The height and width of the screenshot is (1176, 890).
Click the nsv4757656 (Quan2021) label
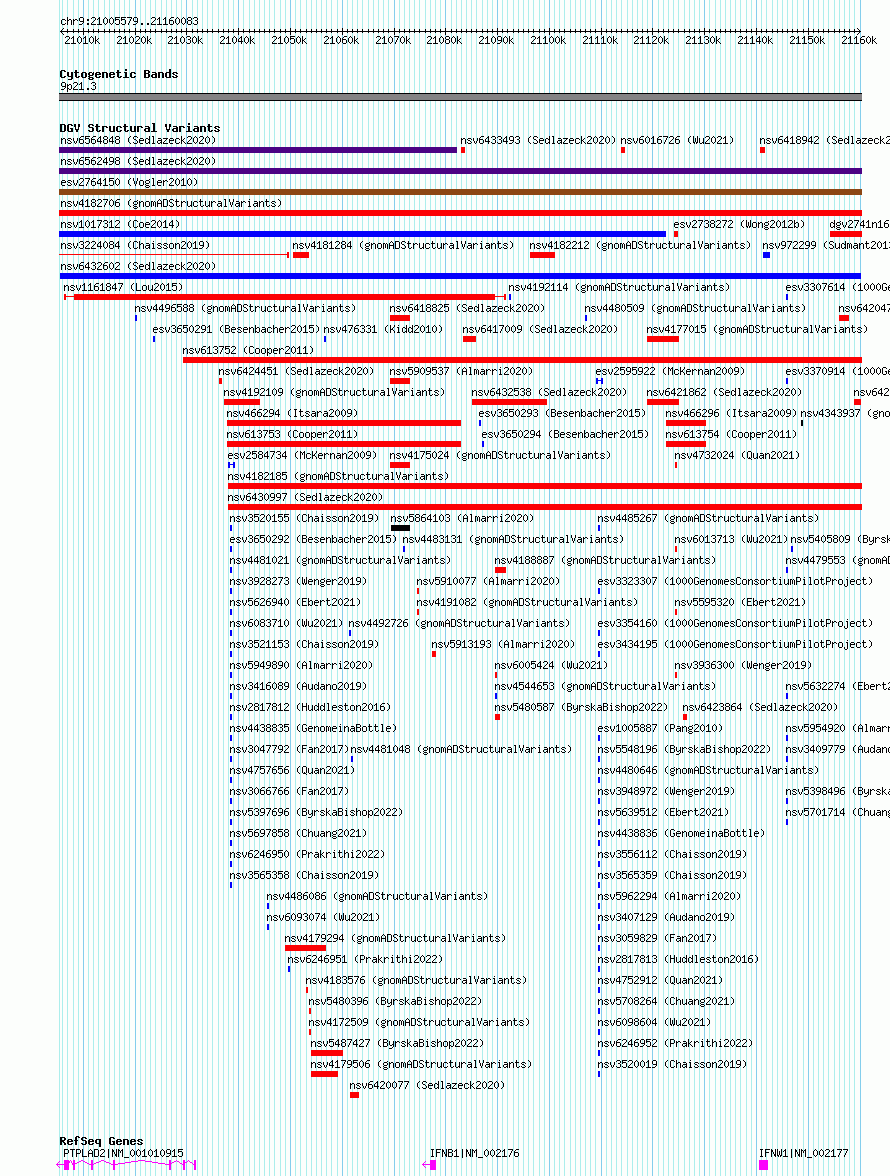pos(292,770)
